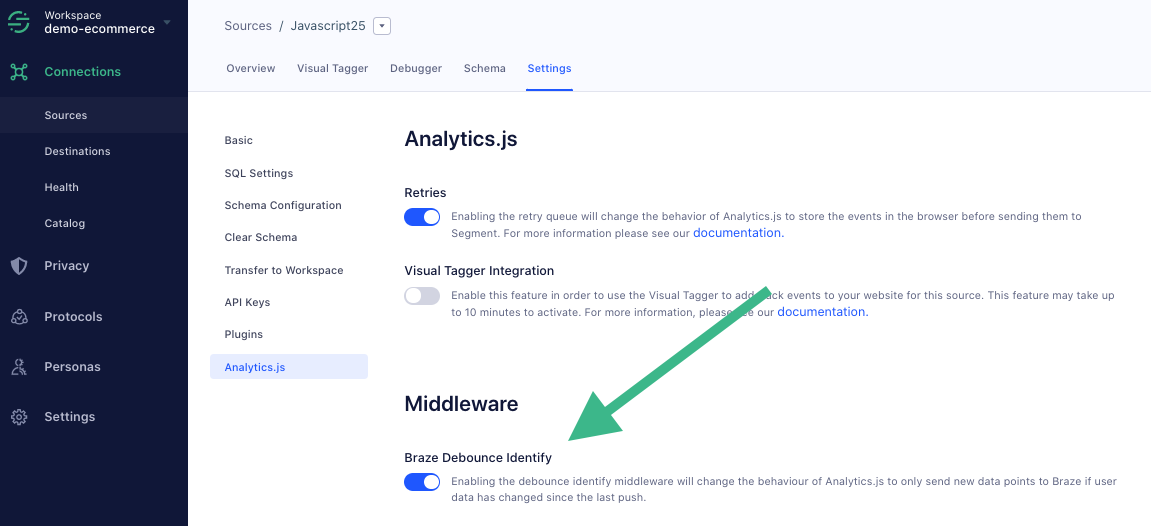1151x526 pixels.
Task: Disable the Retries toggle
Action: [x=422, y=217]
